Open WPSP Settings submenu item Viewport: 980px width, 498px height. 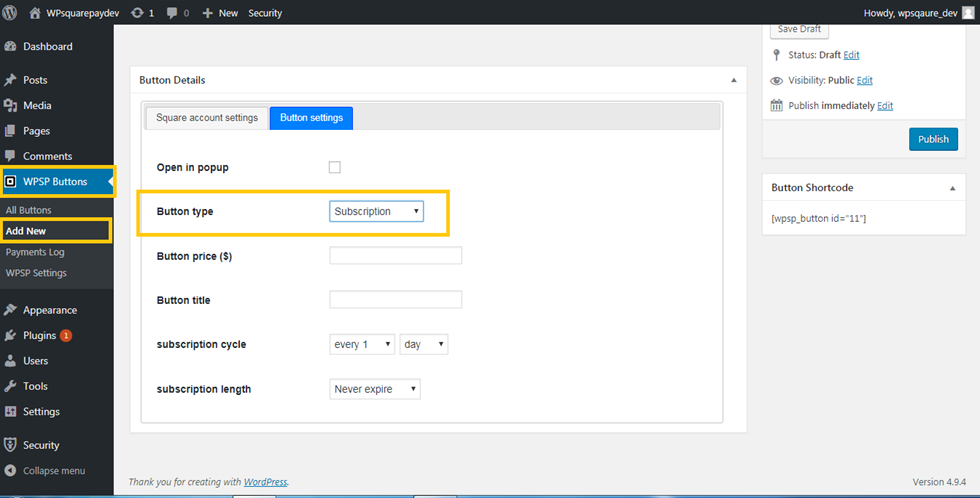pyautogui.click(x=36, y=272)
